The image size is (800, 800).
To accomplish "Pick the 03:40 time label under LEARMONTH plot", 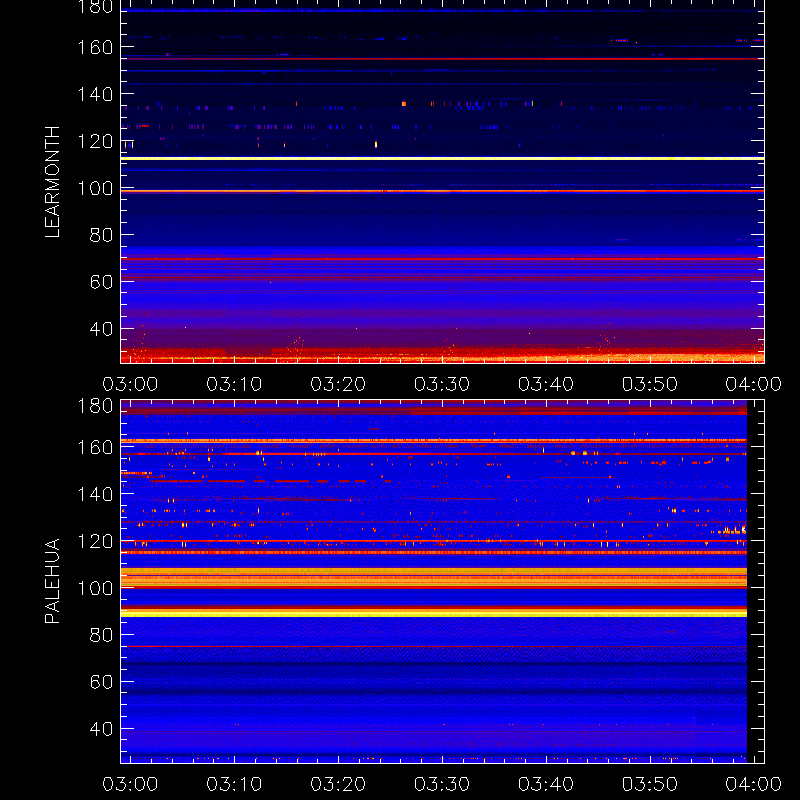I will [x=546, y=384].
